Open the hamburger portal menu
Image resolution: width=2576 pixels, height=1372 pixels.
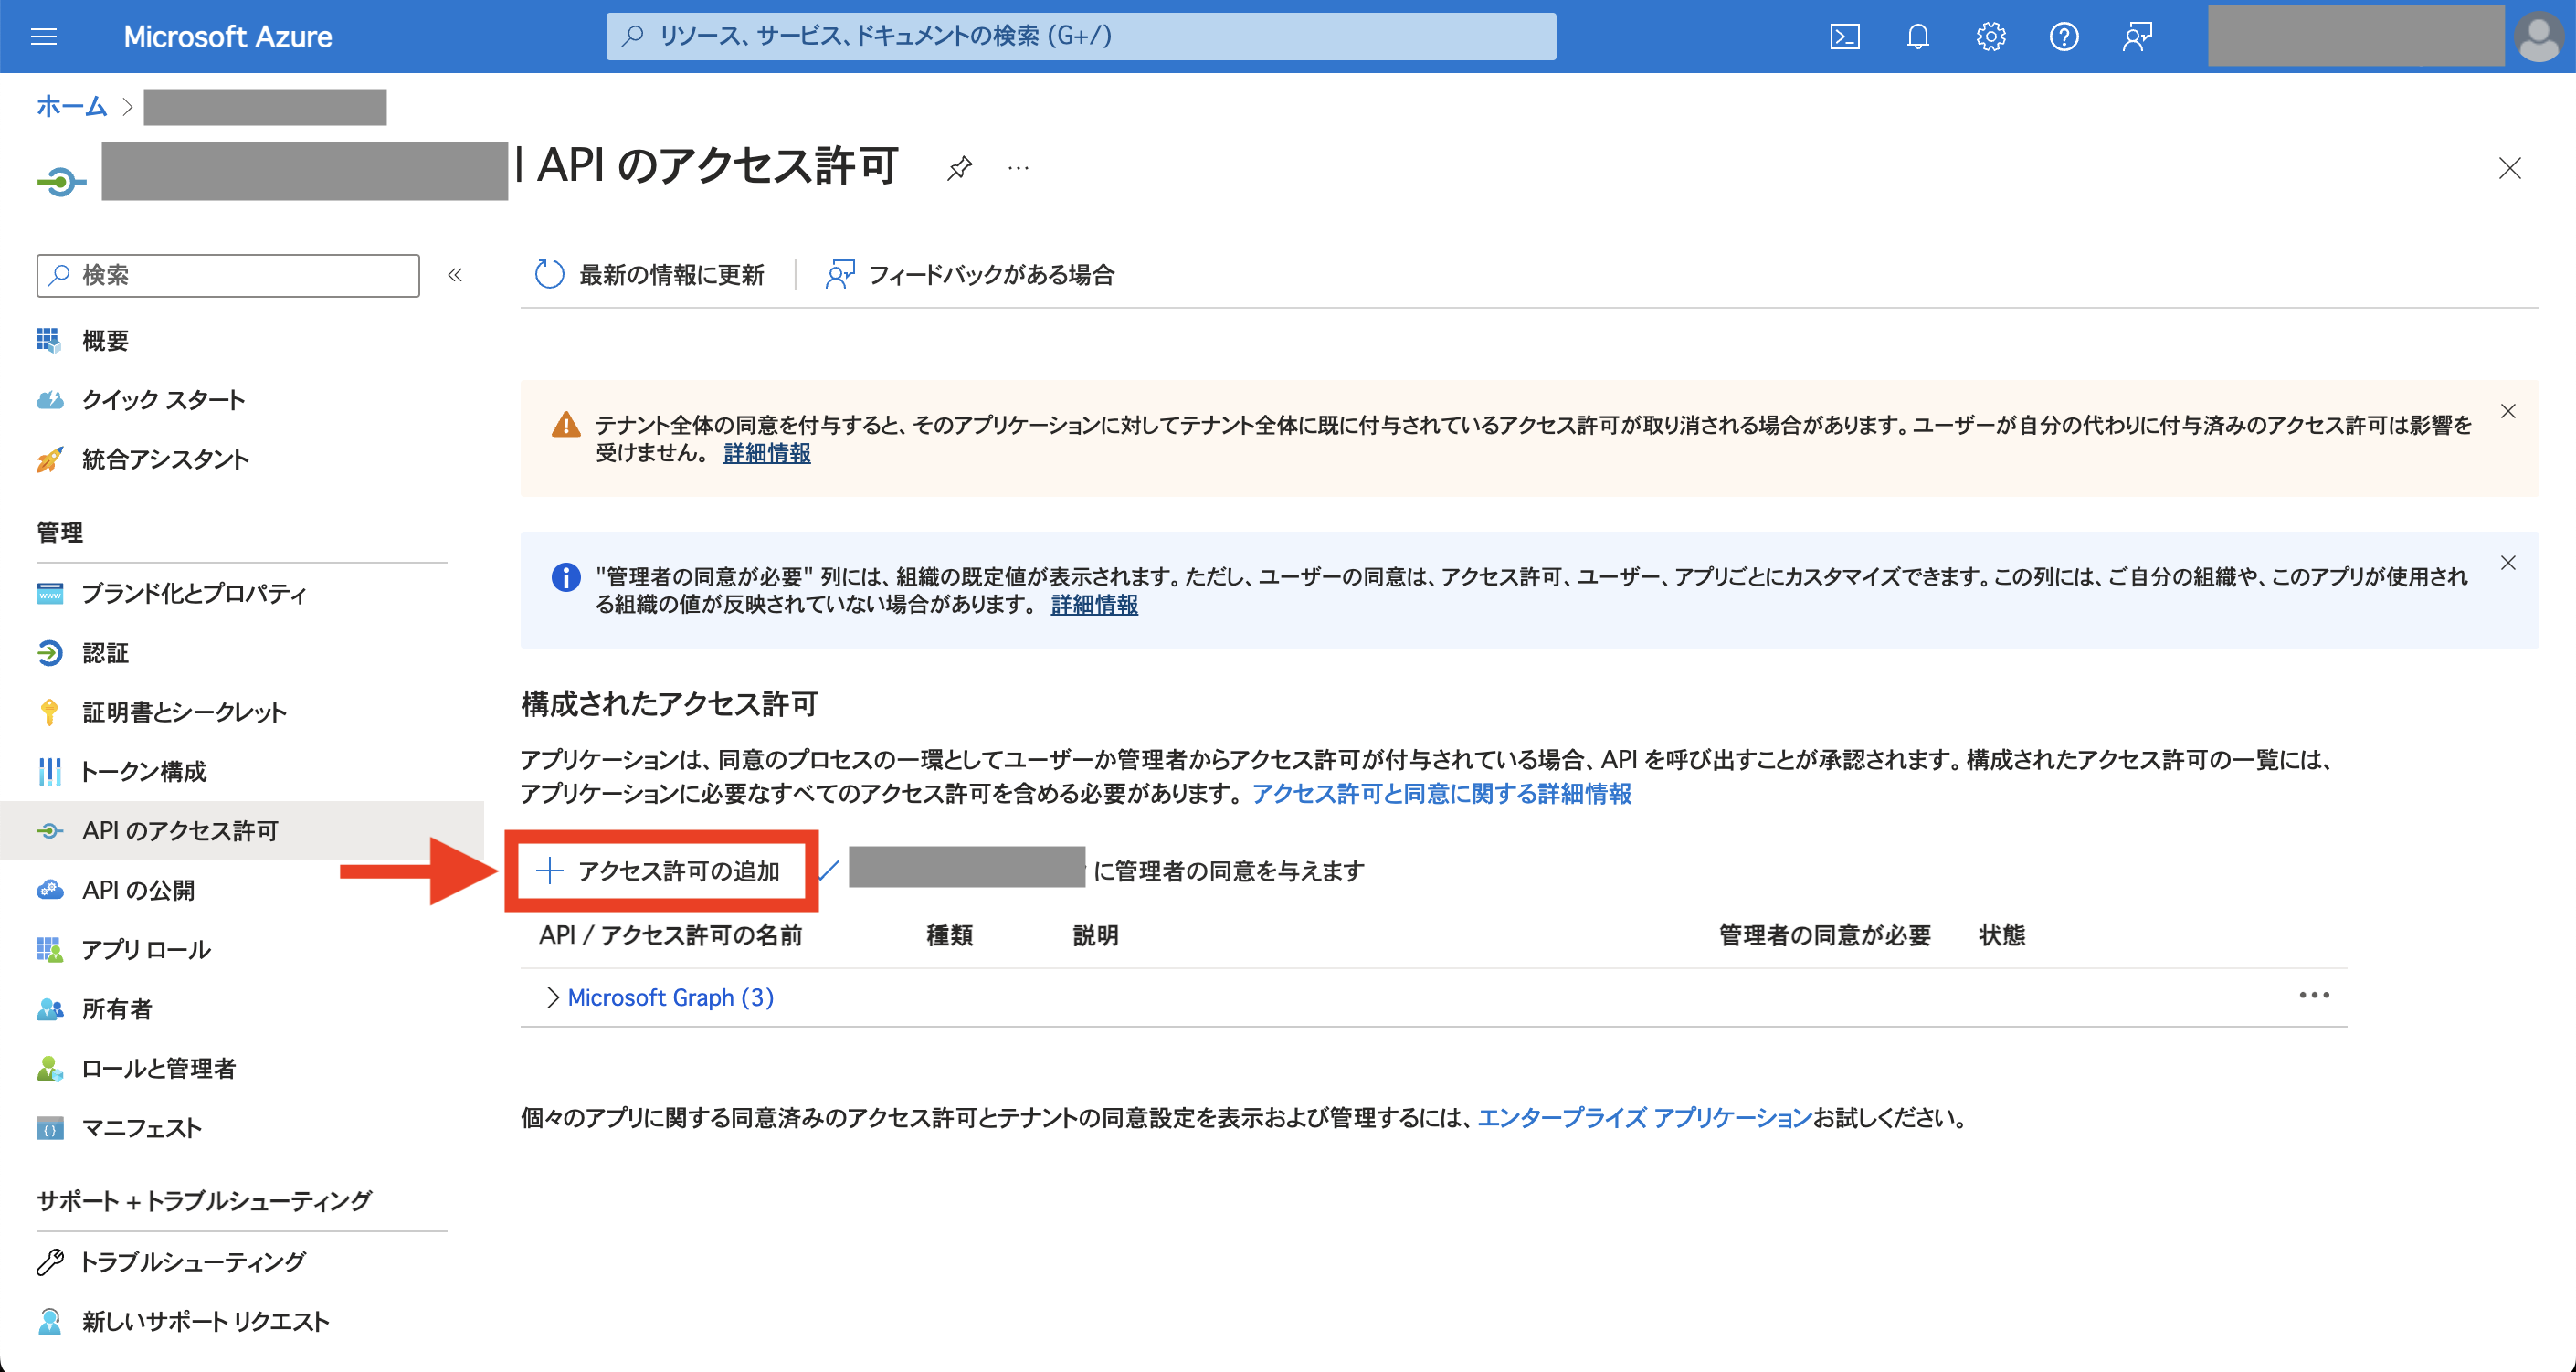click(44, 37)
